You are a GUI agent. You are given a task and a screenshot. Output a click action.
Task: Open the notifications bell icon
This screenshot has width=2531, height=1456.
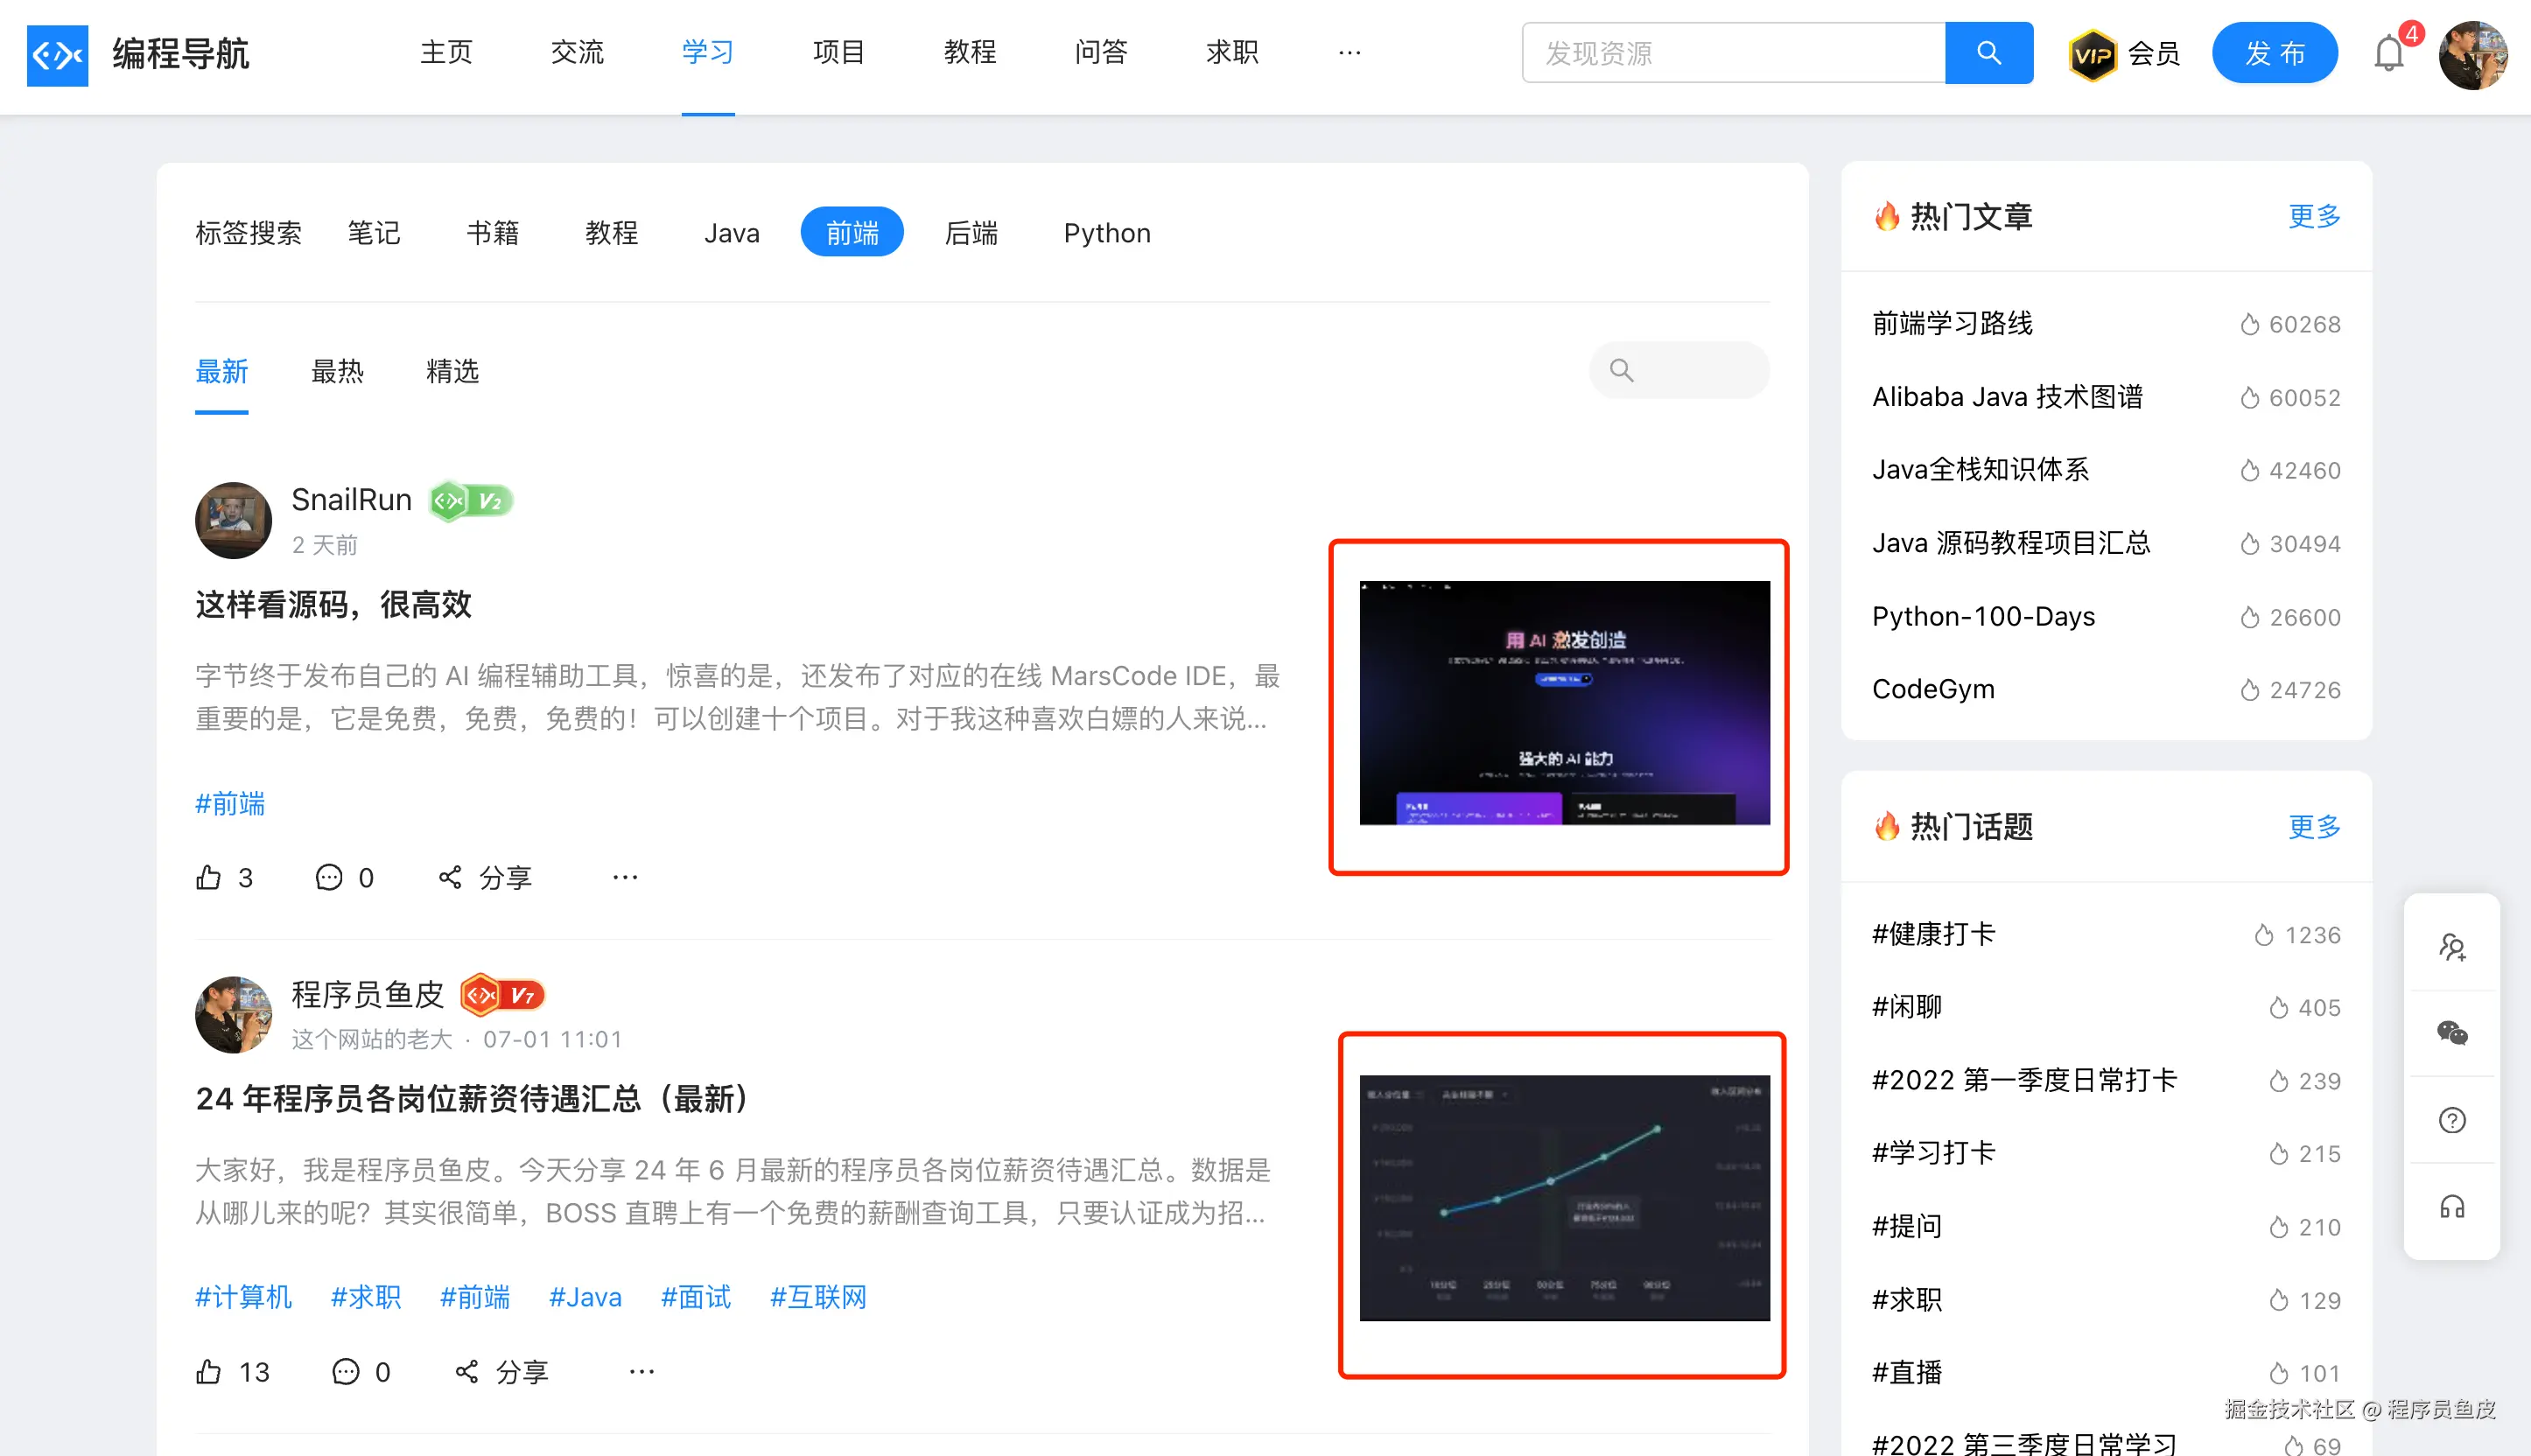tap(2388, 53)
